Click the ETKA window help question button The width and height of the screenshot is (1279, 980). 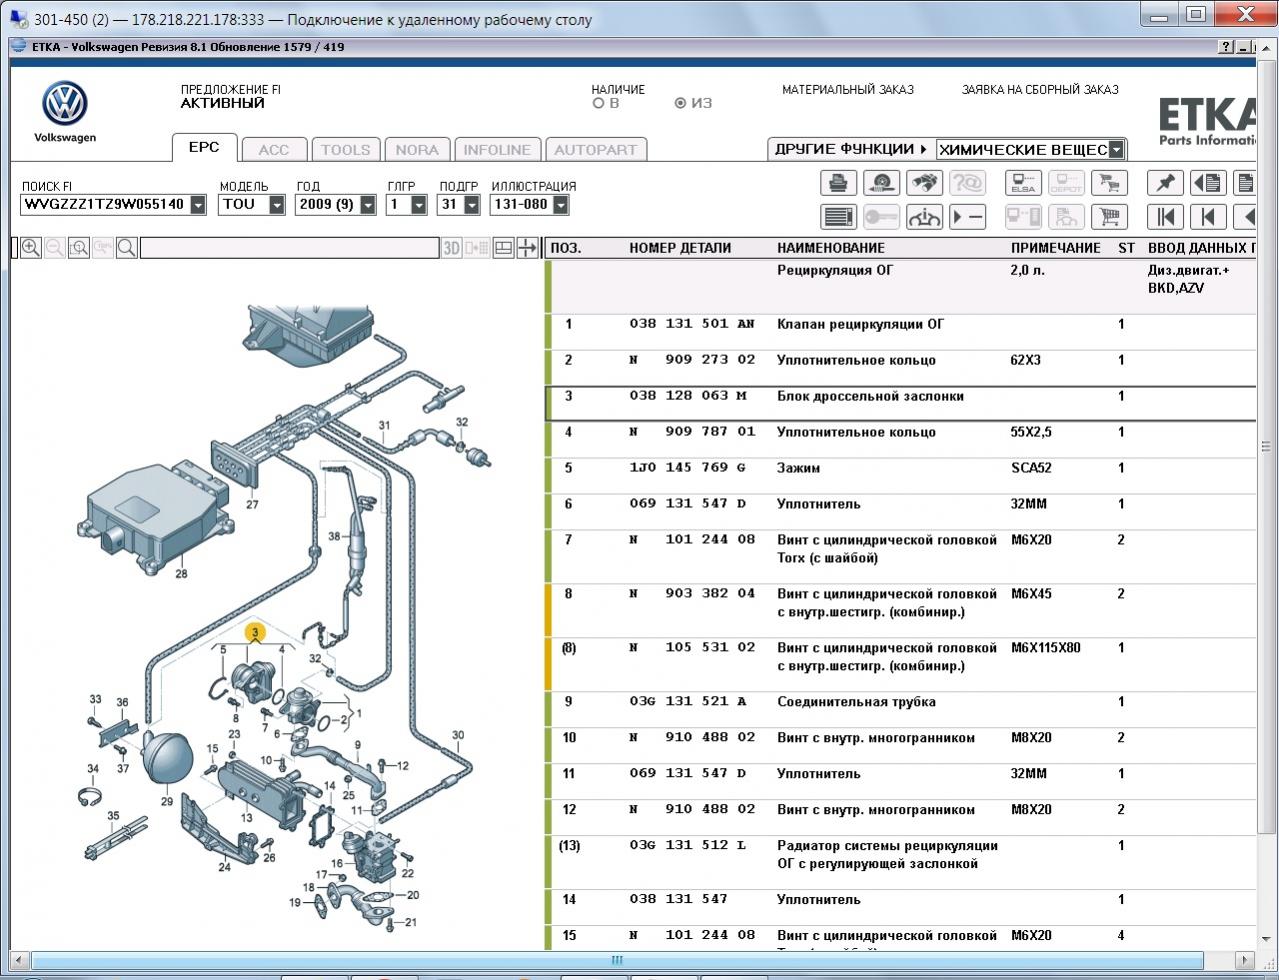(1227, 47)
